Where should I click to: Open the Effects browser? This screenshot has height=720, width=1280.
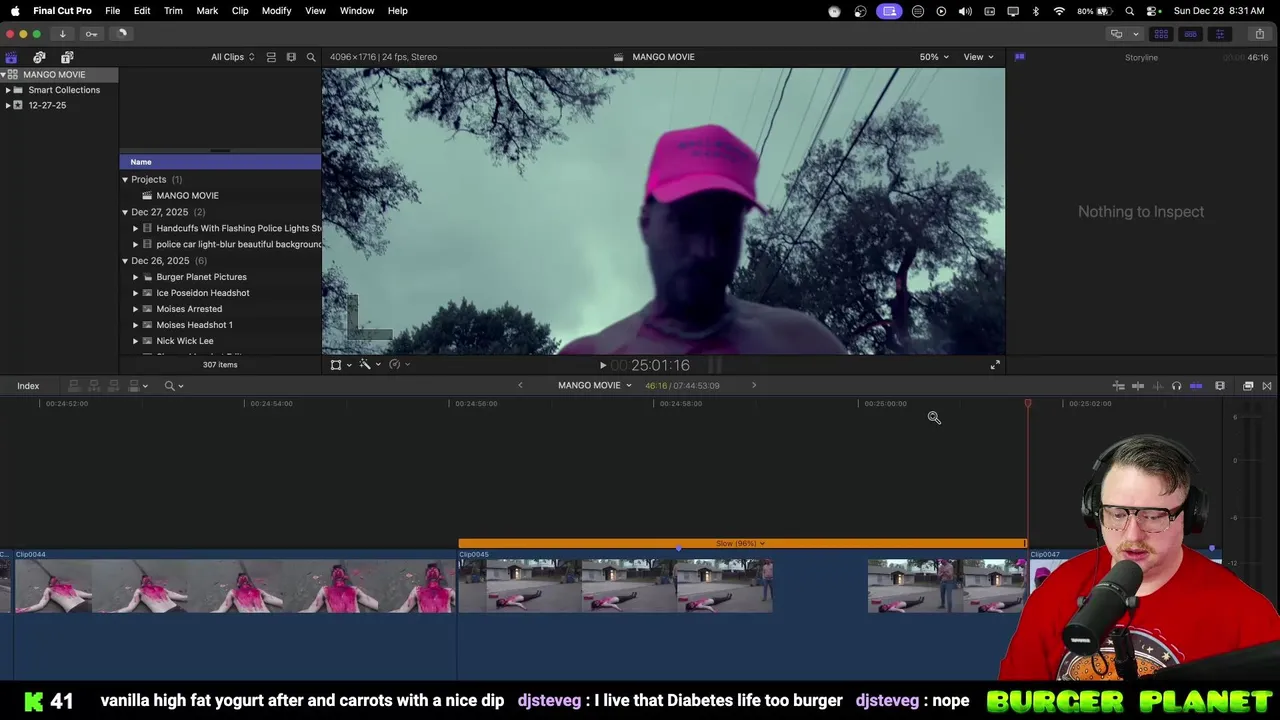pos(1248,386)
